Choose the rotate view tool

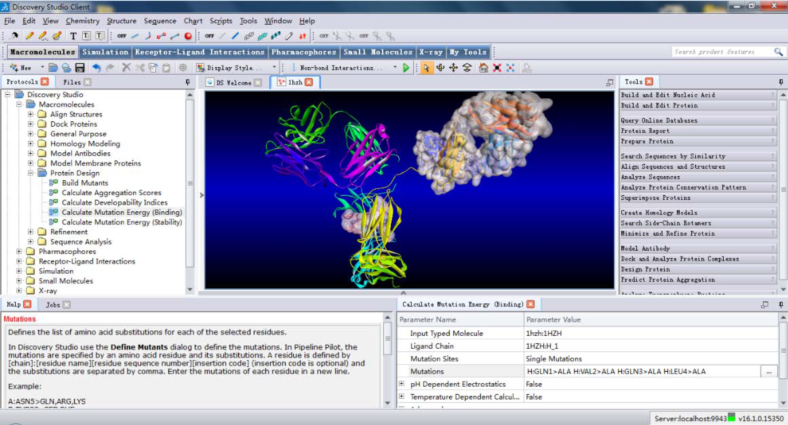pyautogui.click(x=440, y=67)
